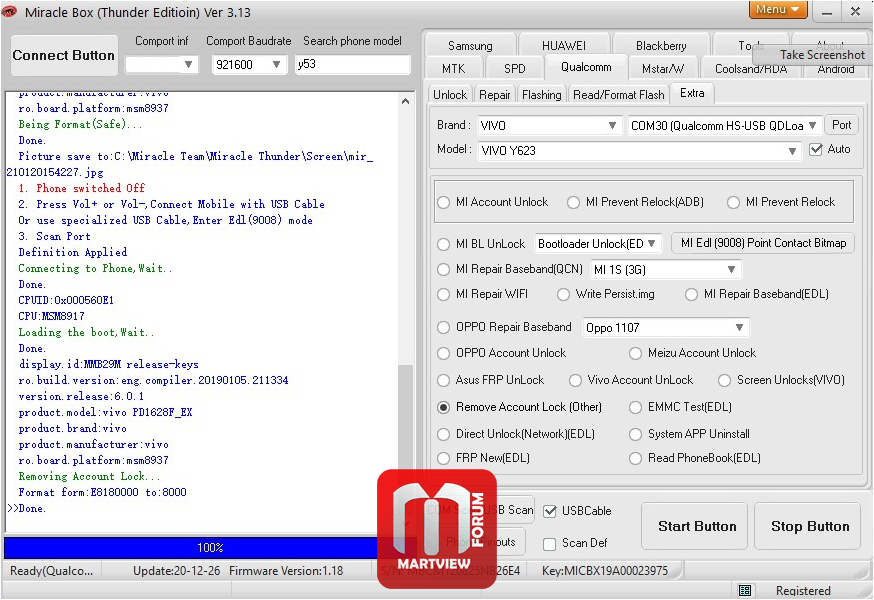Click the Port button

[842, 125]
